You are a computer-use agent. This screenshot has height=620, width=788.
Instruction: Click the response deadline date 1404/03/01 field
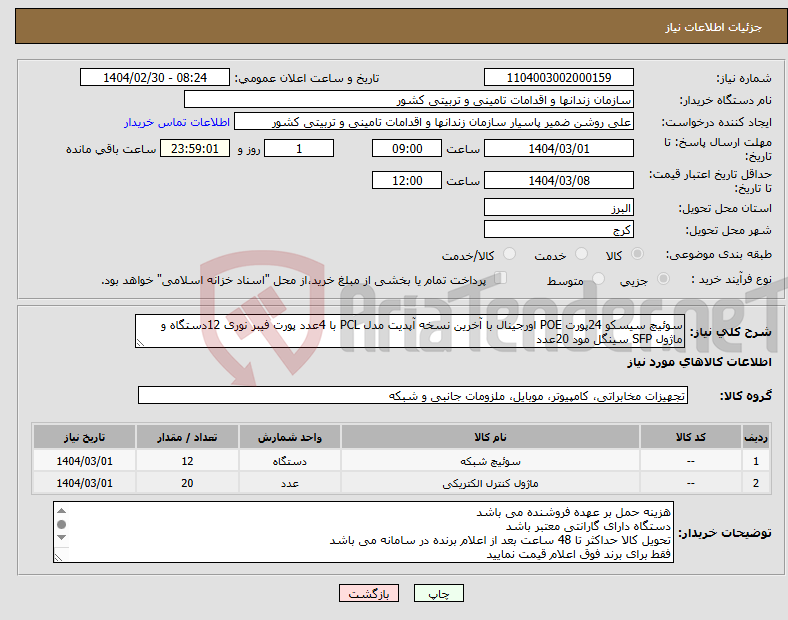559,149
